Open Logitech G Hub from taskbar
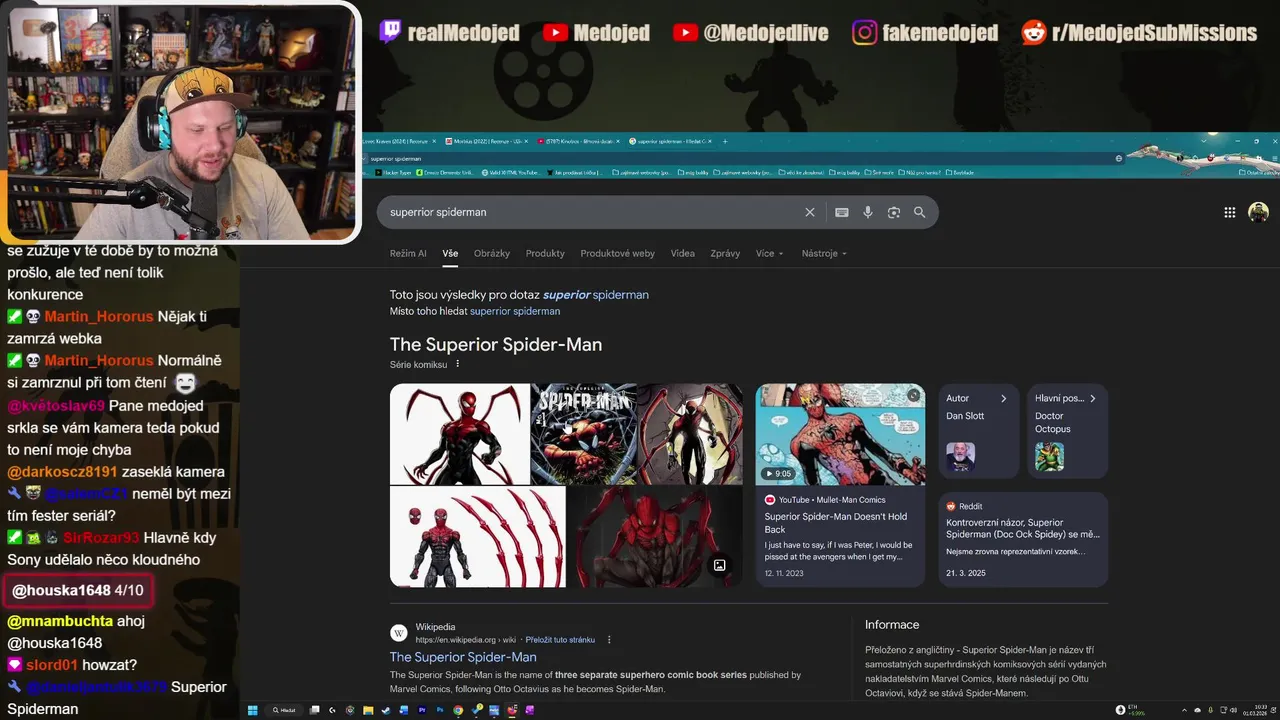The height and width of the screenshot is (720, 1280). (332, 710)
